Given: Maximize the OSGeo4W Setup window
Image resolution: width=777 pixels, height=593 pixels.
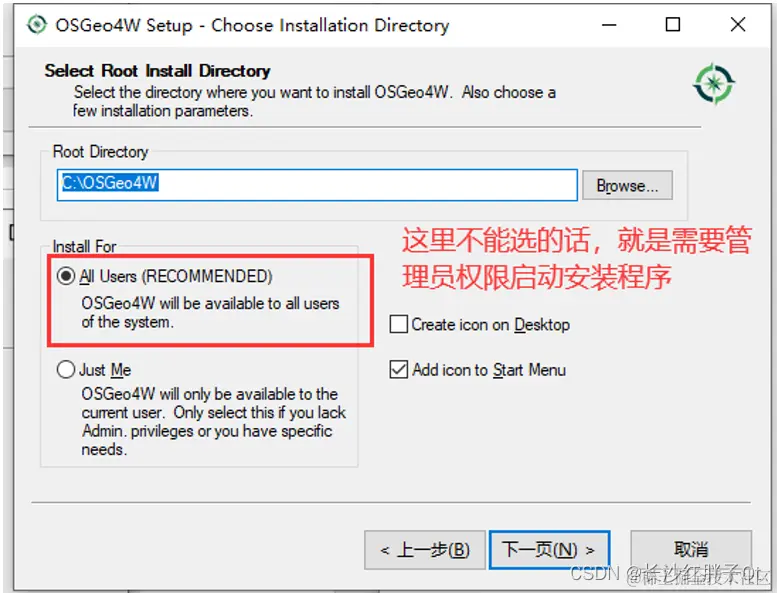Looking at the screenshot, I should [672, 24].
